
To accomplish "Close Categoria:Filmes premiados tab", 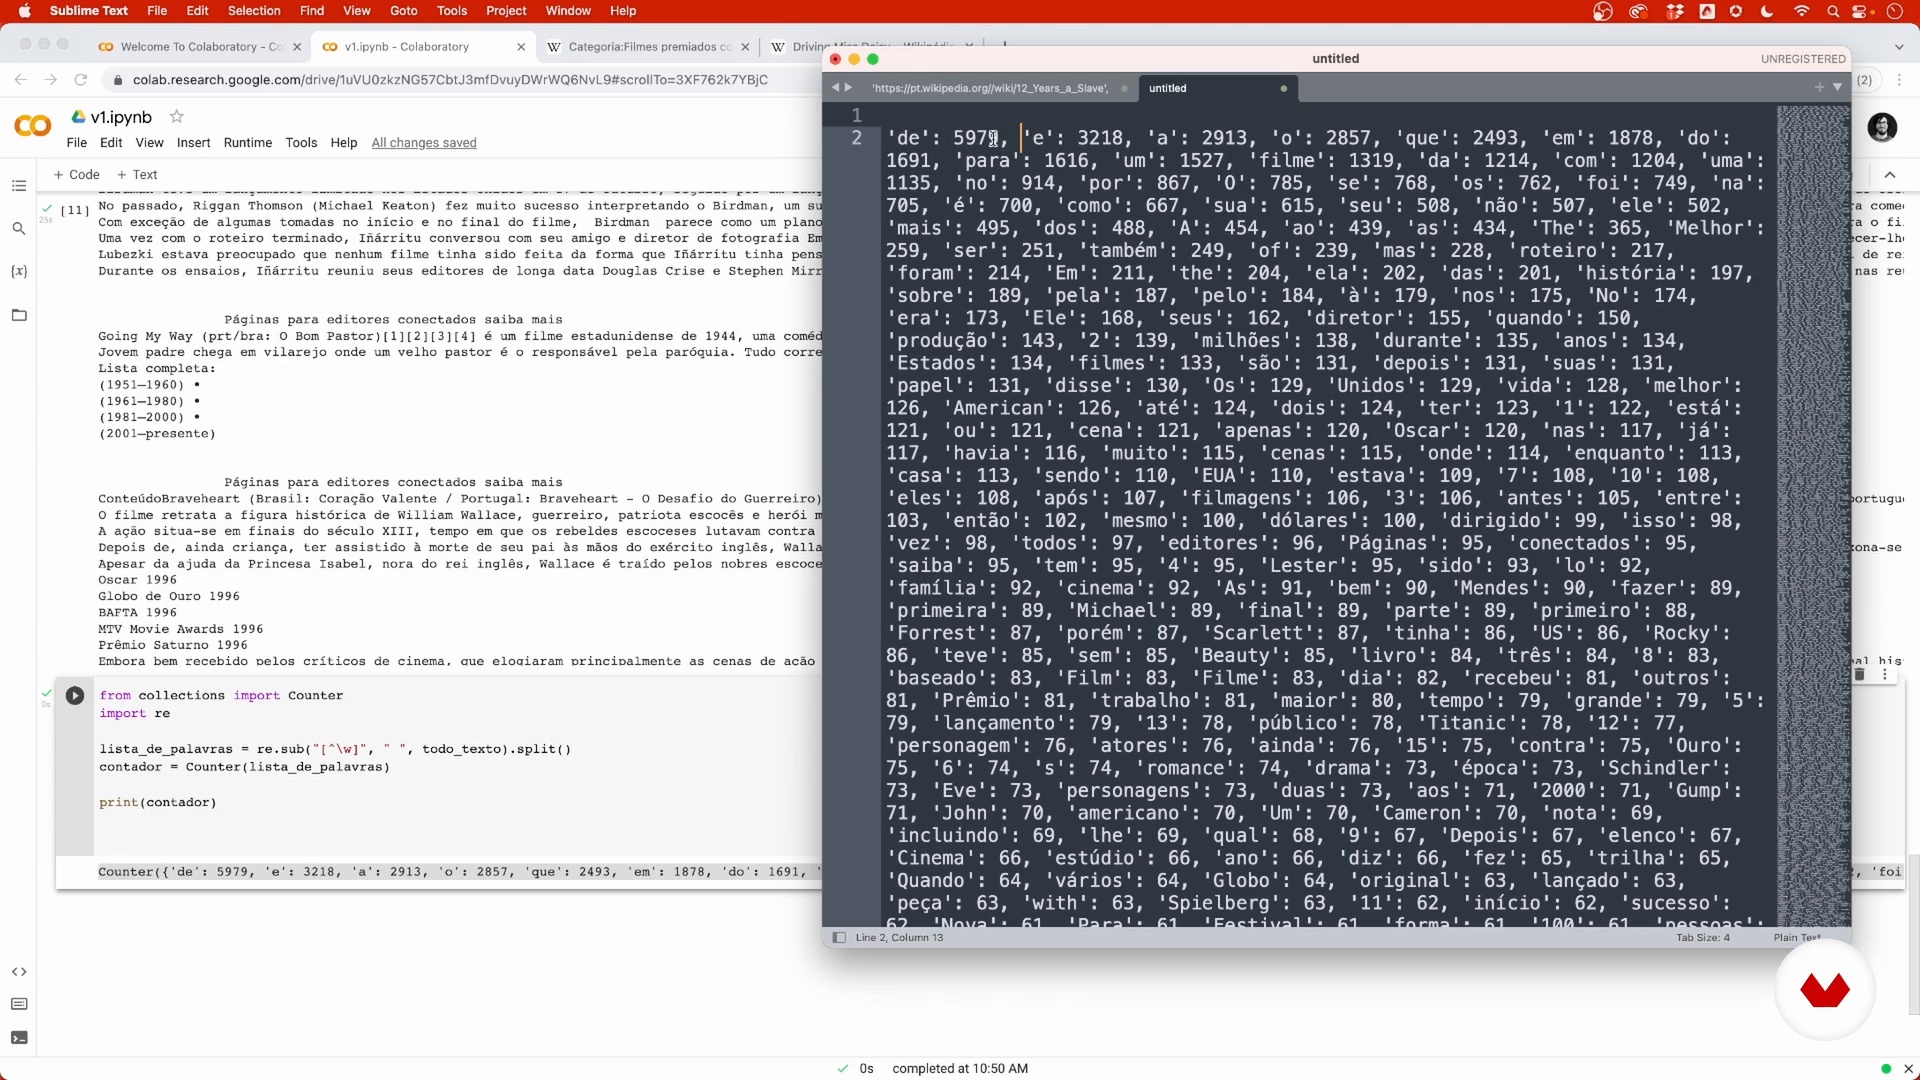I will (745, 47).
